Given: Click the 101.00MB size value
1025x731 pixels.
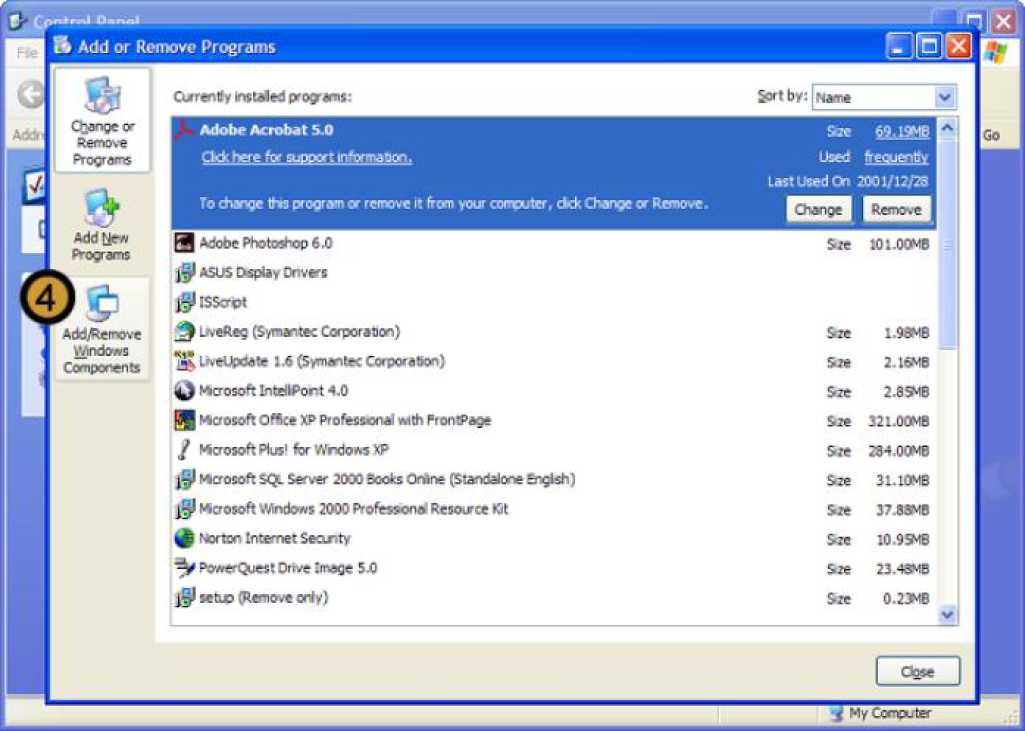Looking at the screenshot, I should [x=899, y=245].
